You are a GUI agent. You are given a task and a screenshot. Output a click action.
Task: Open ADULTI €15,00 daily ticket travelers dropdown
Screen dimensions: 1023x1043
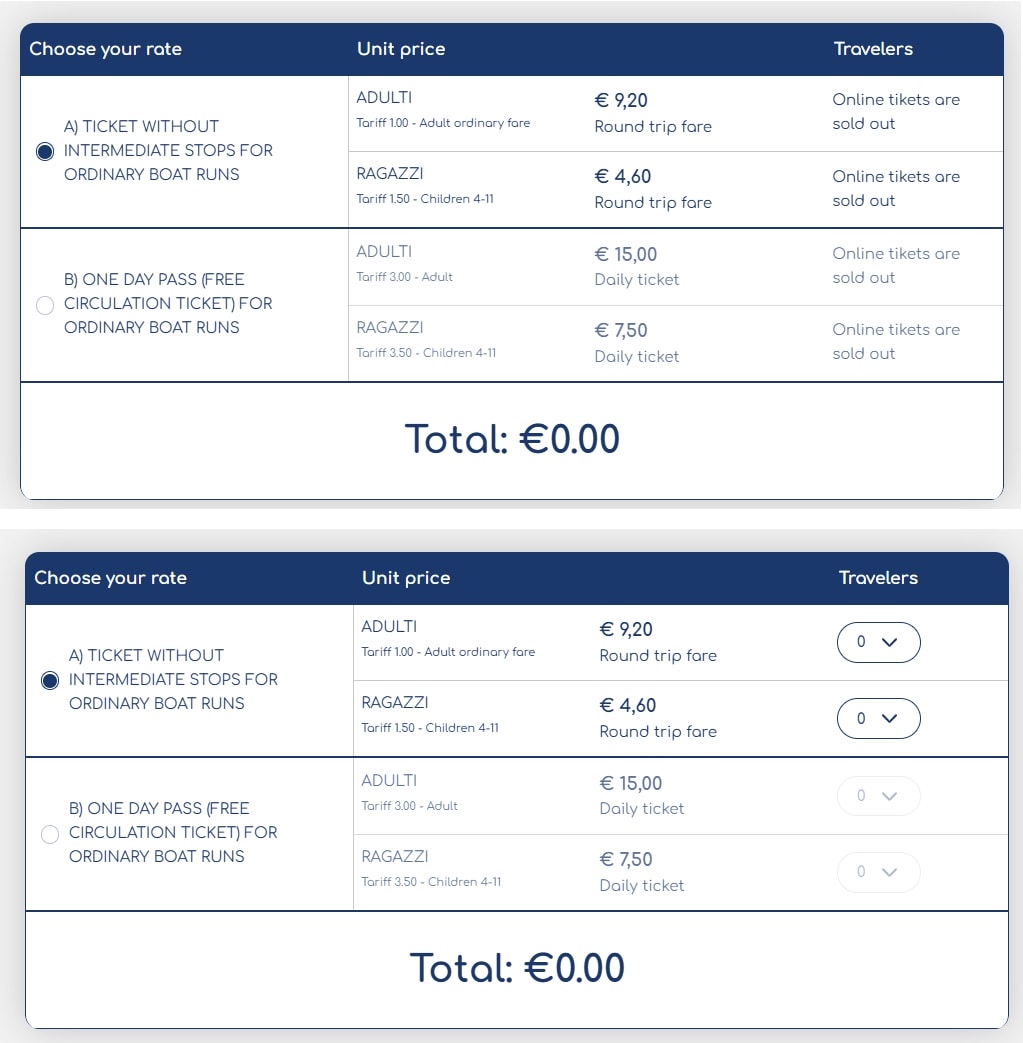click(x=879, y=796)
